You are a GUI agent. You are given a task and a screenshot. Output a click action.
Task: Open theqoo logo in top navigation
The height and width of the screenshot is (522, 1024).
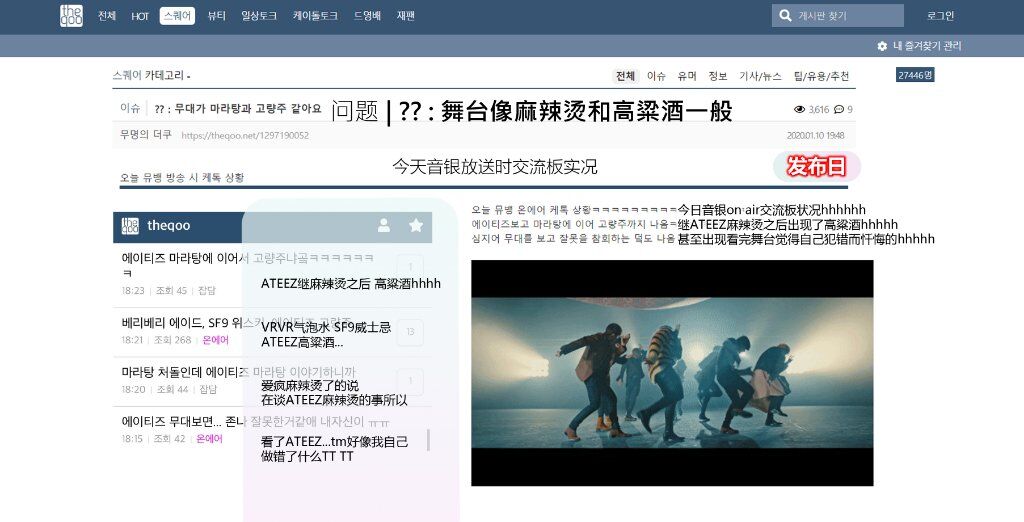click(x=71, y=16)
